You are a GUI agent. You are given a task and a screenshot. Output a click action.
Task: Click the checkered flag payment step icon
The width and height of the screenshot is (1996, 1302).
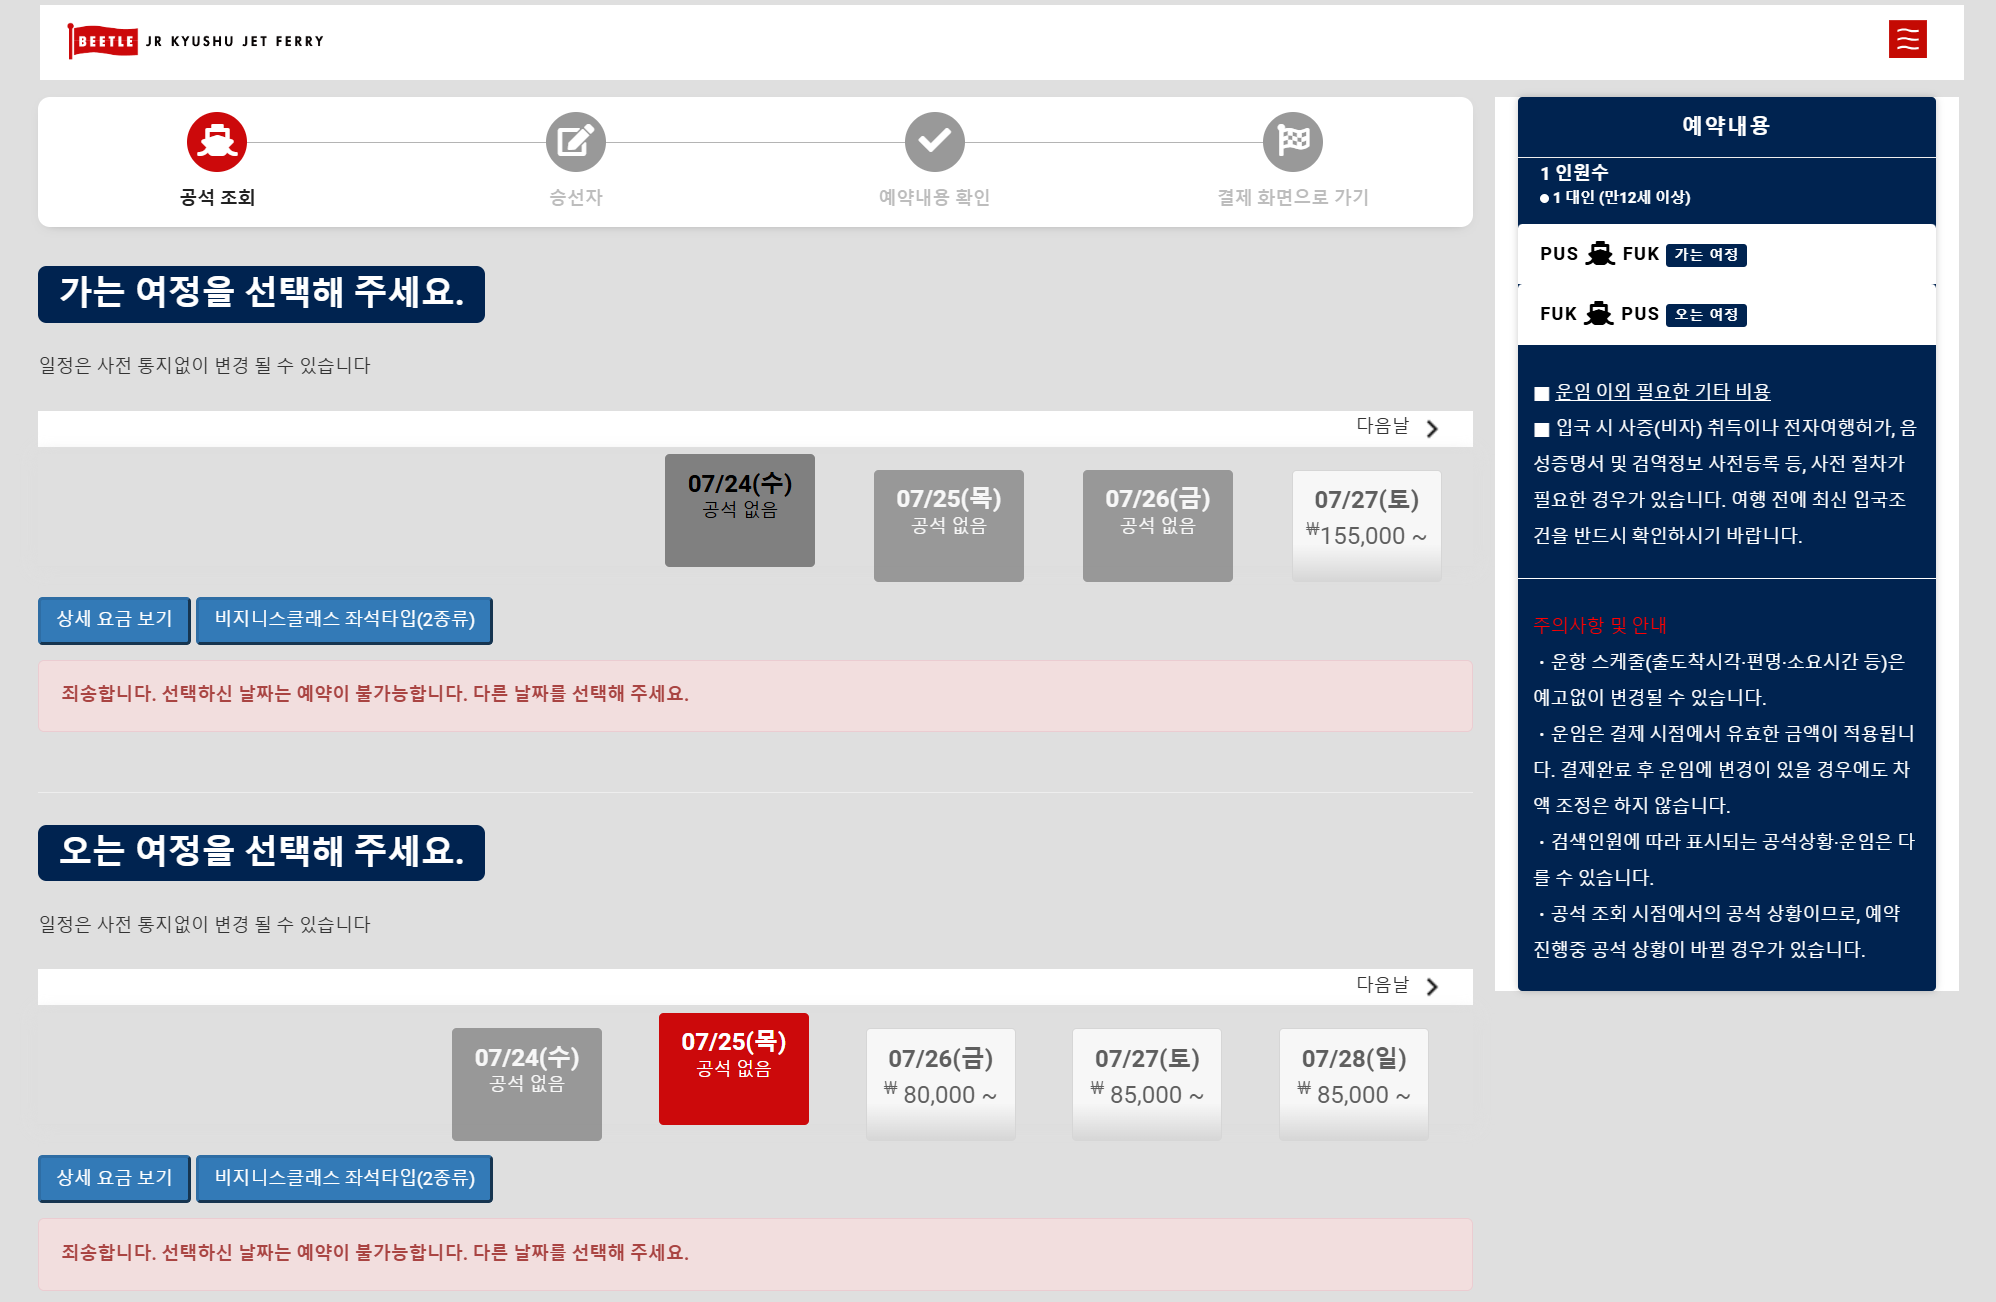coord(1292,142)
